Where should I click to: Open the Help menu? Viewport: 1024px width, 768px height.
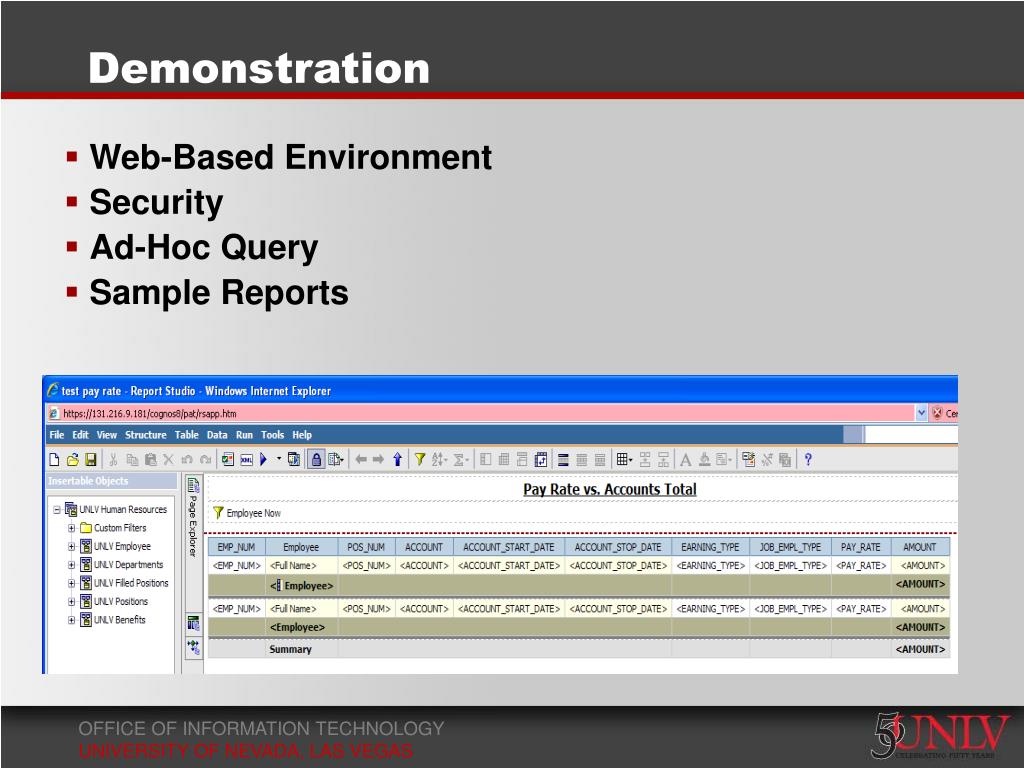[x=302, y=435]
